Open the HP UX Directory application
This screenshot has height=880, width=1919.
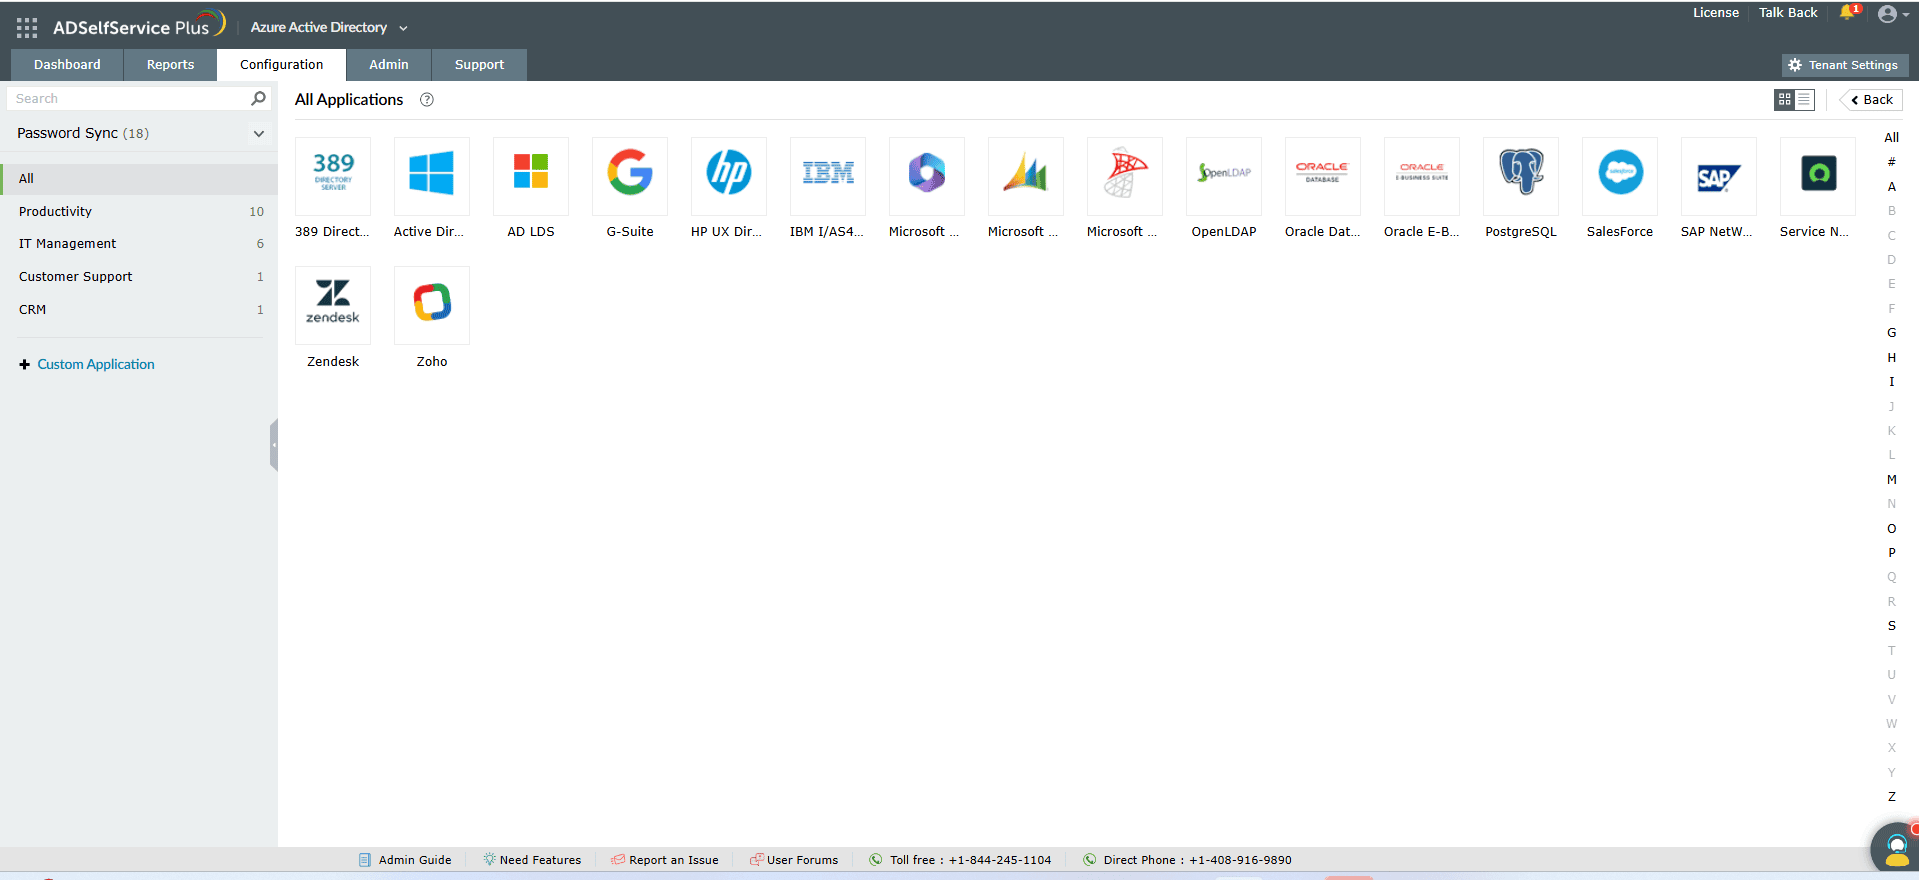click(x=729, y=177)
